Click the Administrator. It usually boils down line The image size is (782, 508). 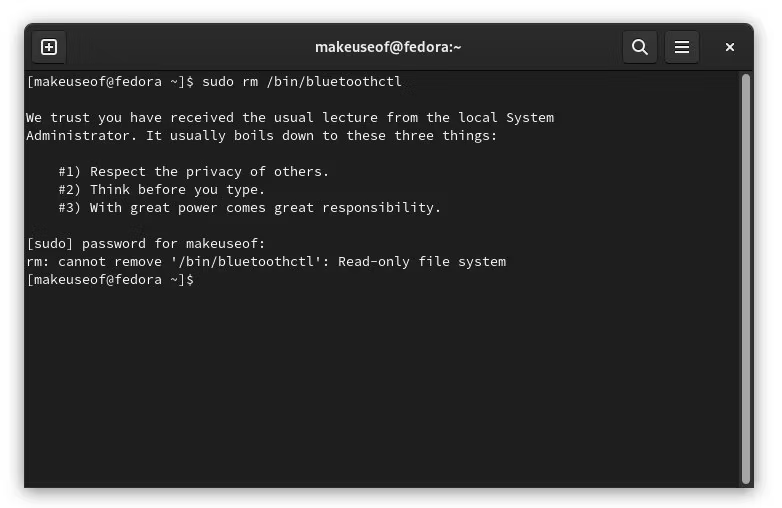[262, 136]
